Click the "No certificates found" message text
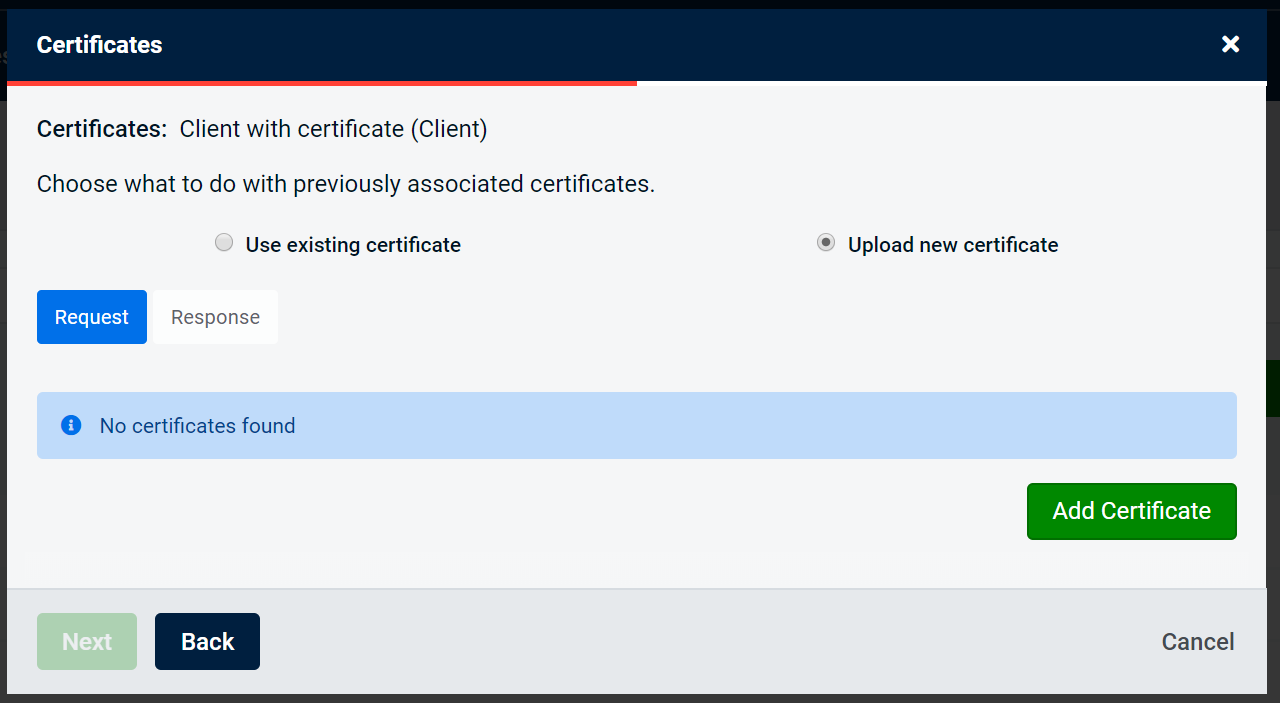The image size is (1280, 703). 197,426
